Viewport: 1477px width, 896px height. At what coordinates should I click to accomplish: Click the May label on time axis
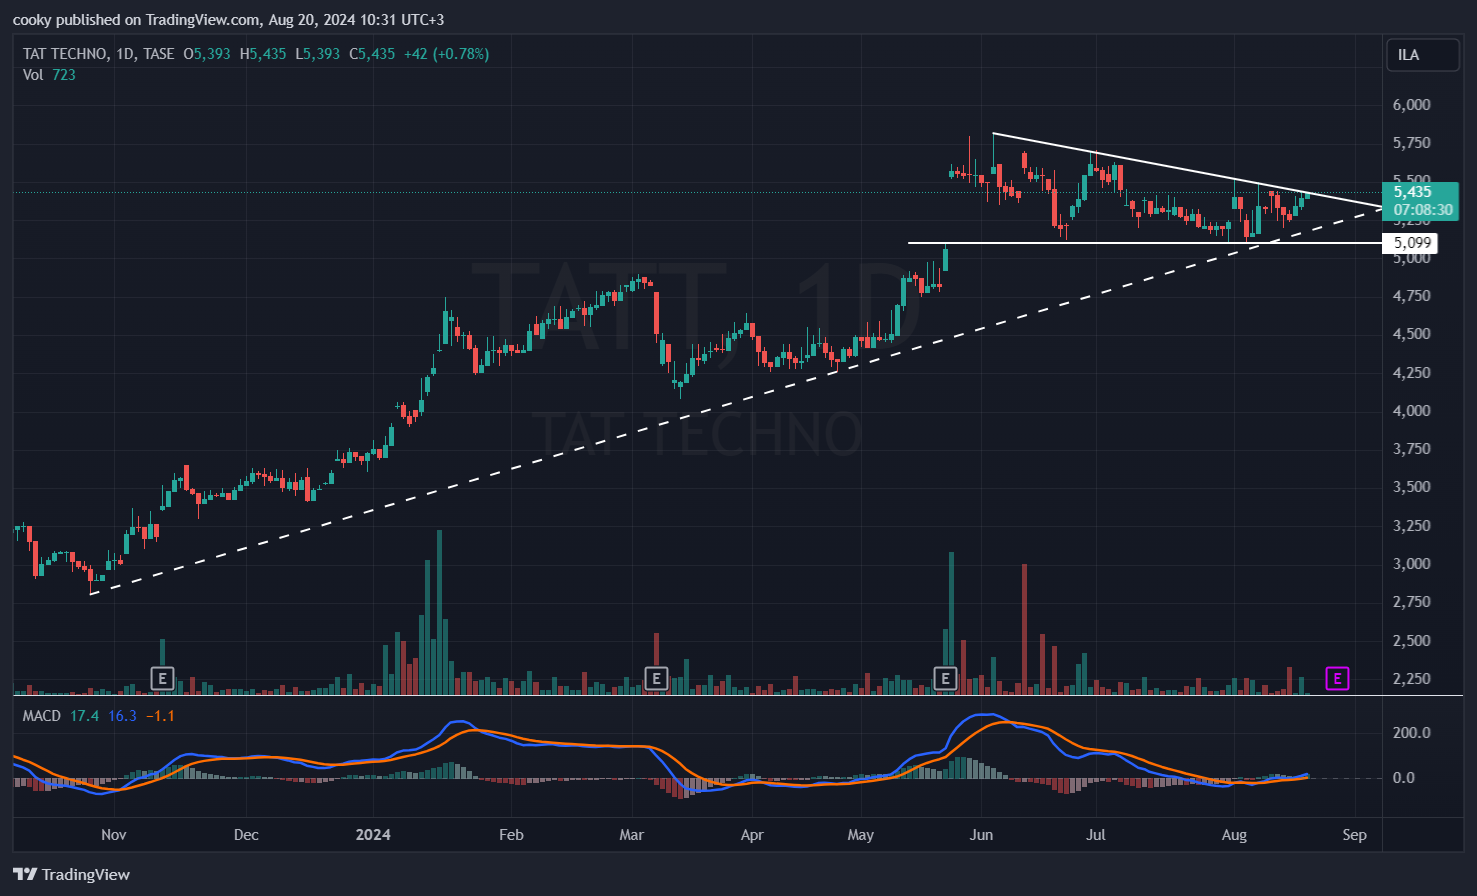point(861,835)
